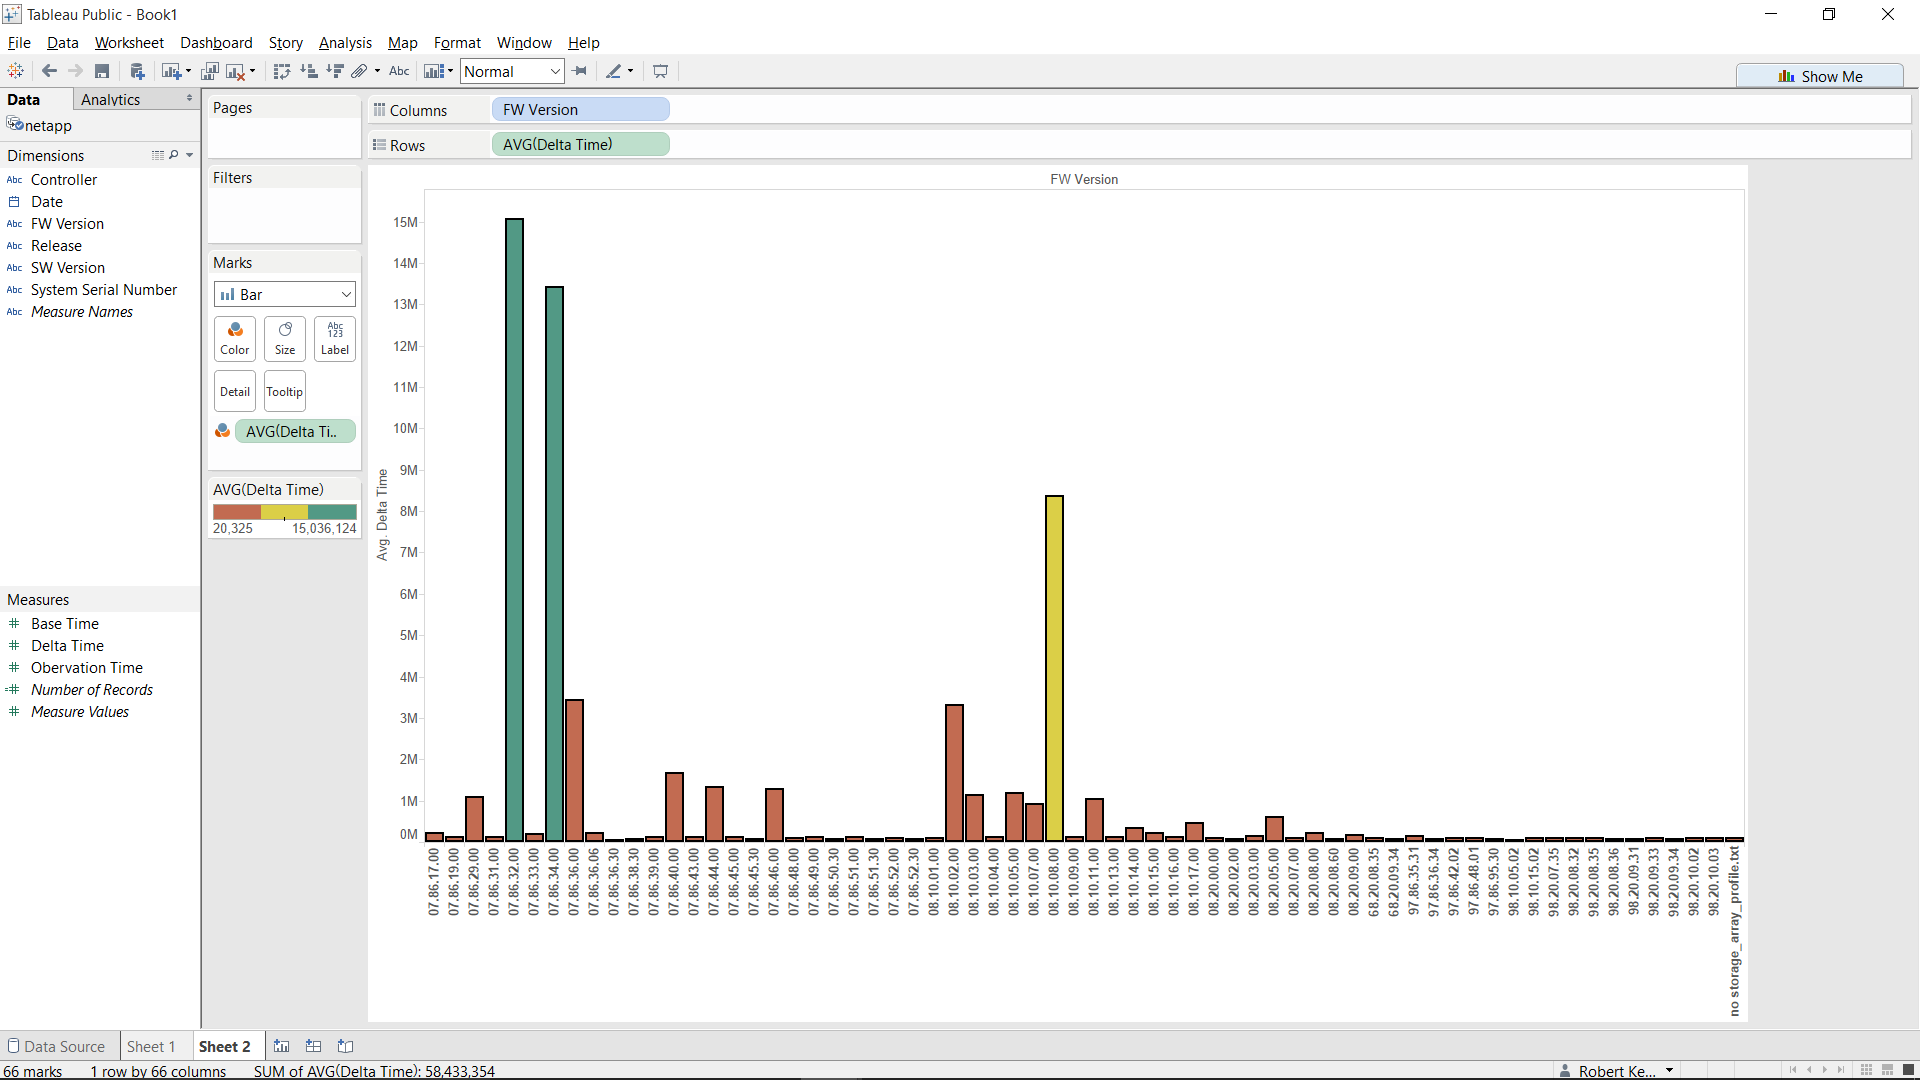
Task: Open the Dashboard menu
Action: (x=216, y=42)
